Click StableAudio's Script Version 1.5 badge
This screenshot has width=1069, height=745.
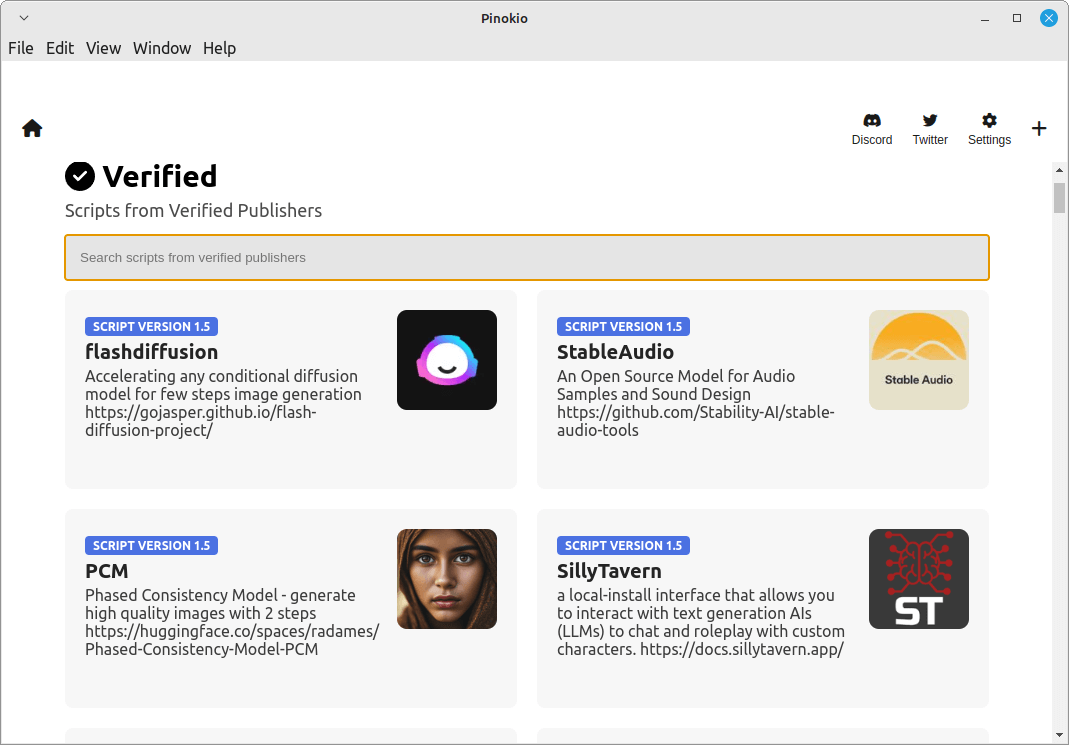[x=623, y=326]
